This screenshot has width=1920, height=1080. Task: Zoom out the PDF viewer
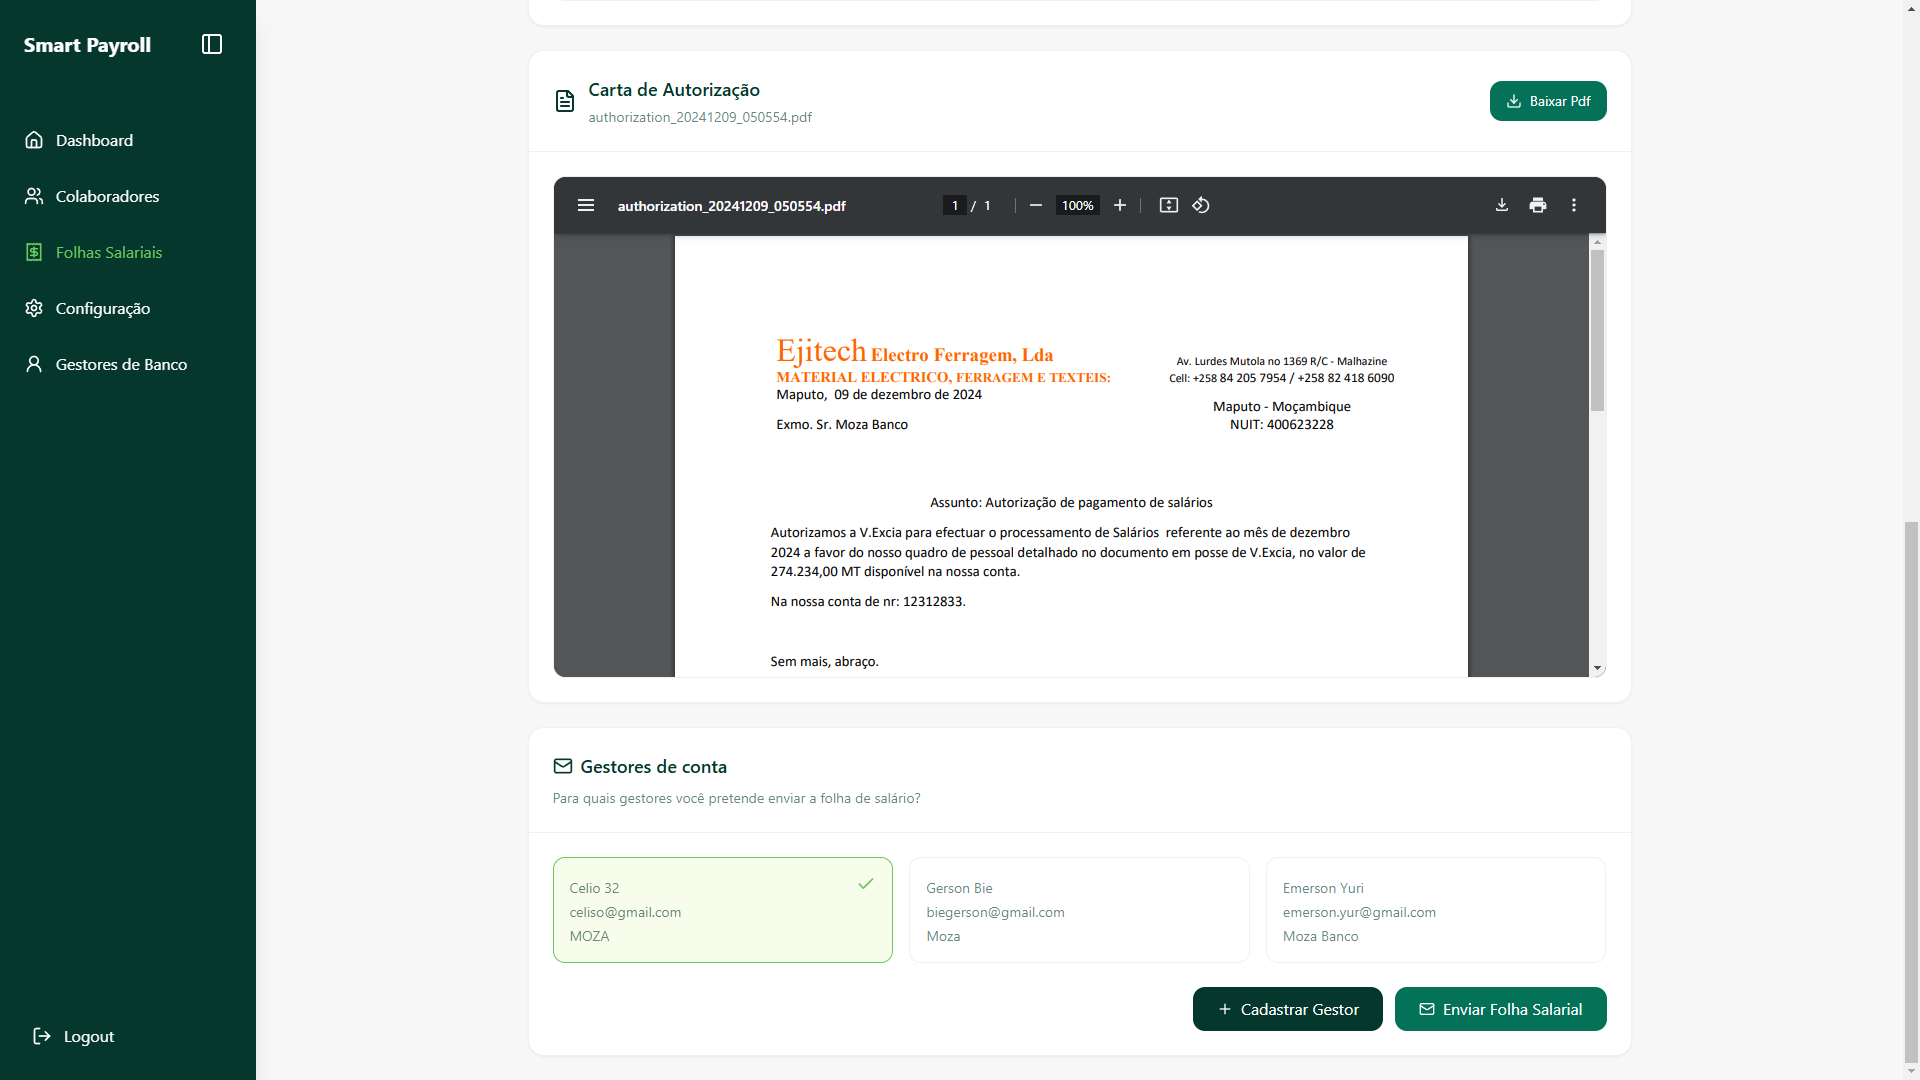[1036, 205]
